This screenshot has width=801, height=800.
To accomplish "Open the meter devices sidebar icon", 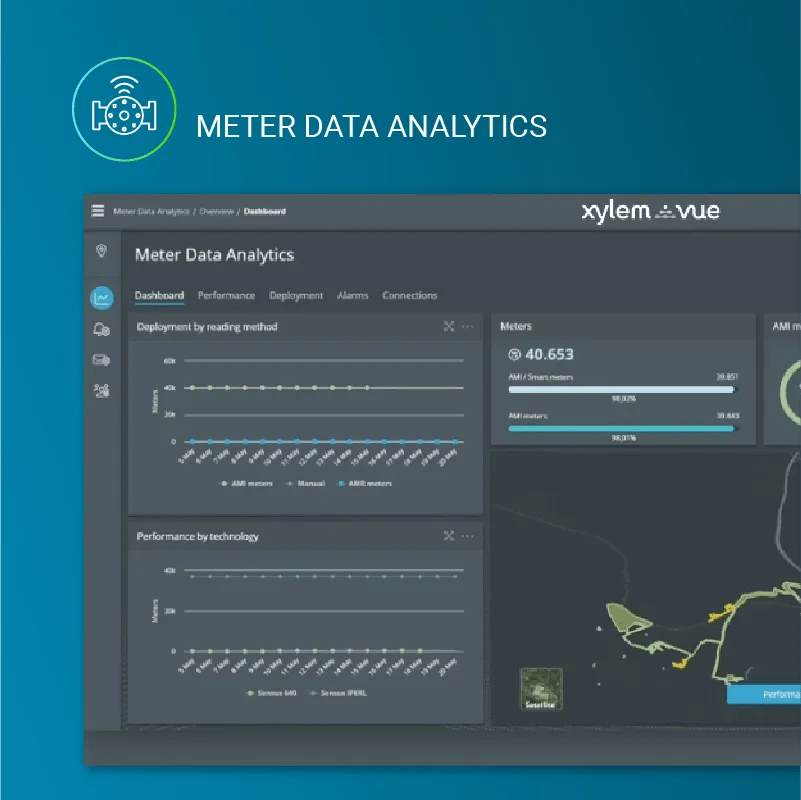I will click(102, 330).
